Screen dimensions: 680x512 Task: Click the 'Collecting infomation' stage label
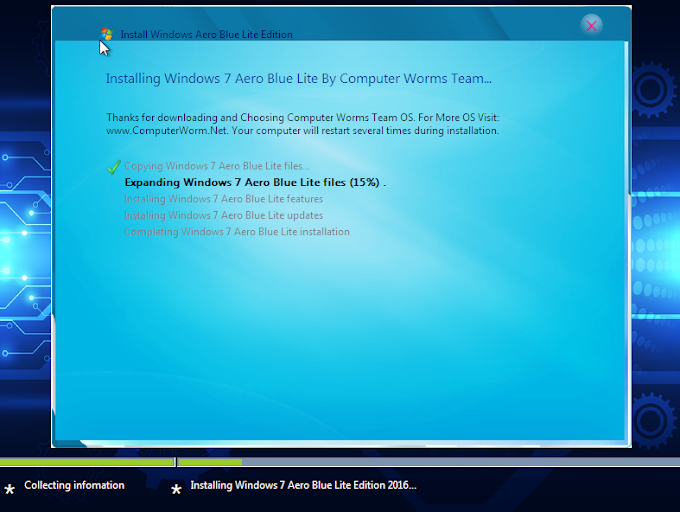pos(74,485)
